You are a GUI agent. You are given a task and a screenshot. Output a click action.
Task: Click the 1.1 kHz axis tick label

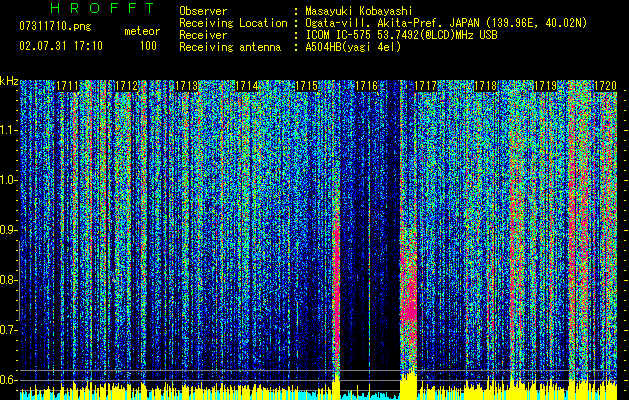tap(8, 130)
